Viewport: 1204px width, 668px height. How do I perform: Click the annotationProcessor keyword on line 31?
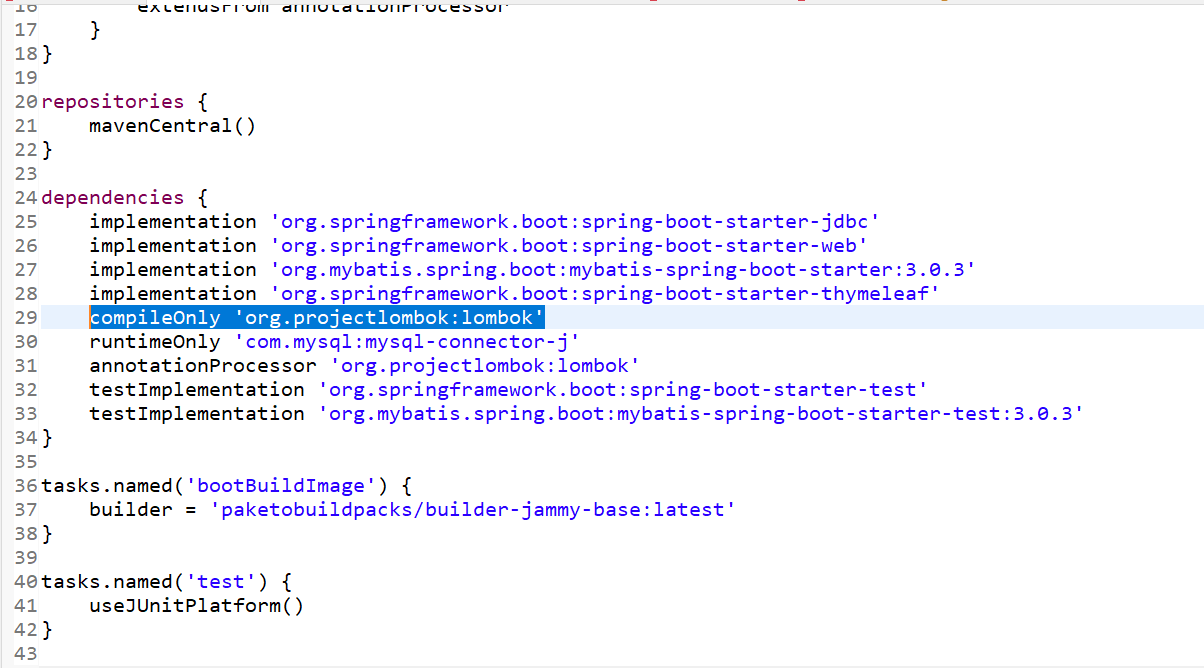pos(203,366)
